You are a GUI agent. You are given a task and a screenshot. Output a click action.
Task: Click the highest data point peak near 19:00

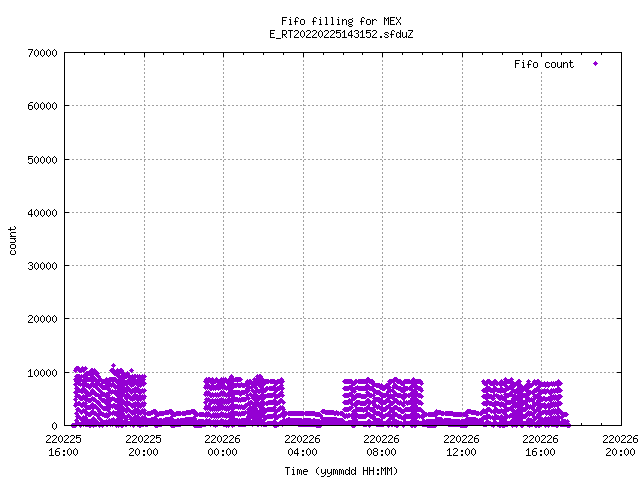click(x=113, y=366)
